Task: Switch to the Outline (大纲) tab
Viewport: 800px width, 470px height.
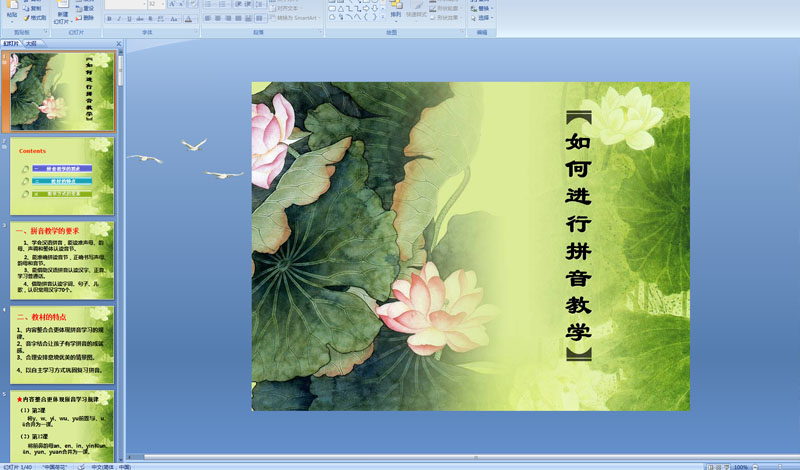Action: [31, 44]
